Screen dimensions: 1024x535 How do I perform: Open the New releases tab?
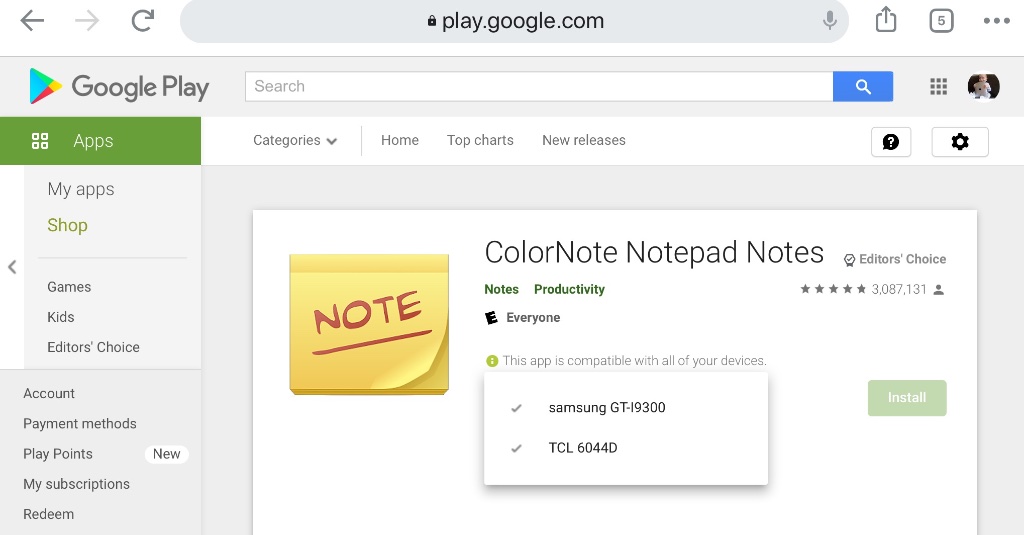tap(584, 140)
